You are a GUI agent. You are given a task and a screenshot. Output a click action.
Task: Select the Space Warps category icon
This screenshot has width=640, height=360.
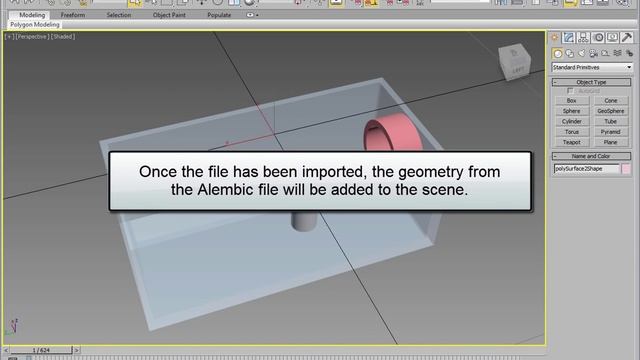tap(618, 53)
